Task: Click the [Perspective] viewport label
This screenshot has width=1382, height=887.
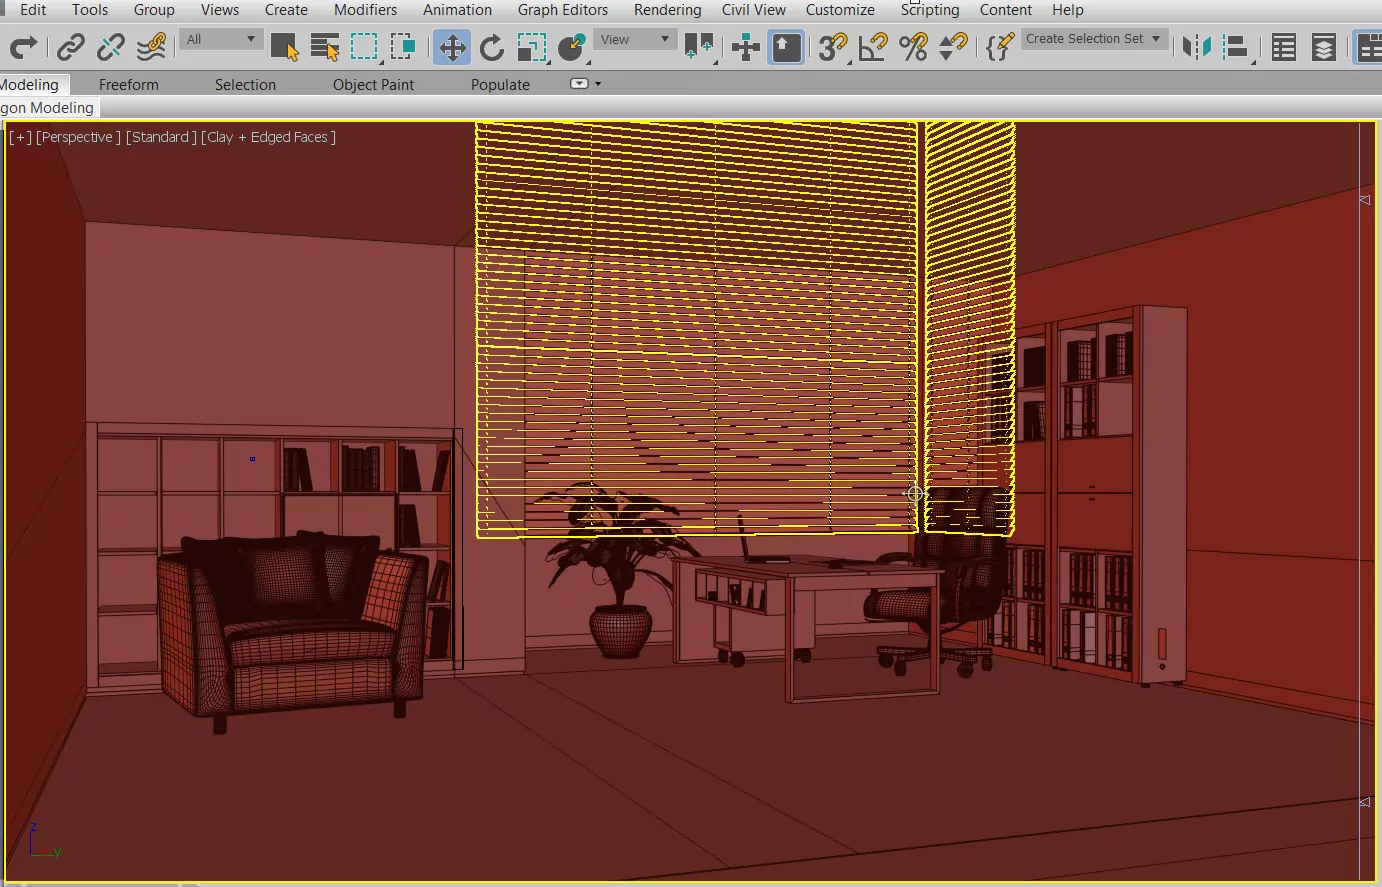Action: 78,137
